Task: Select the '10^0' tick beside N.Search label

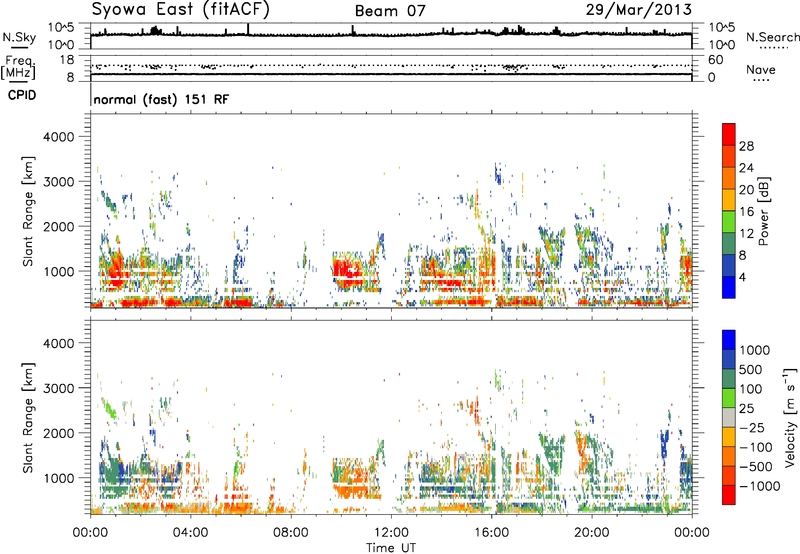Action: [x=721, y=45]
